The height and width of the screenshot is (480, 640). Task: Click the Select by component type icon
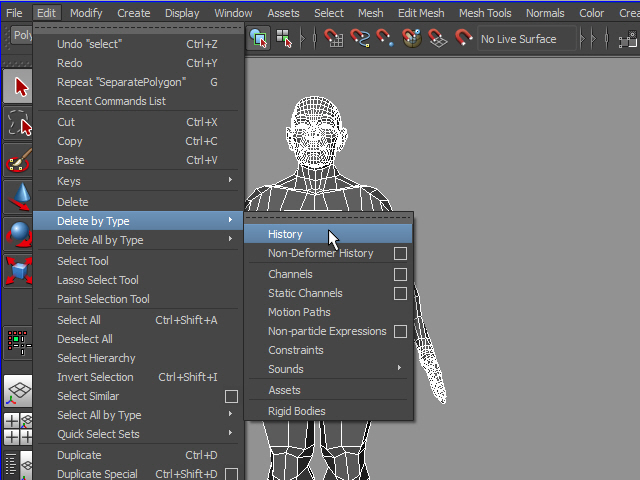[x=284, y=38]
